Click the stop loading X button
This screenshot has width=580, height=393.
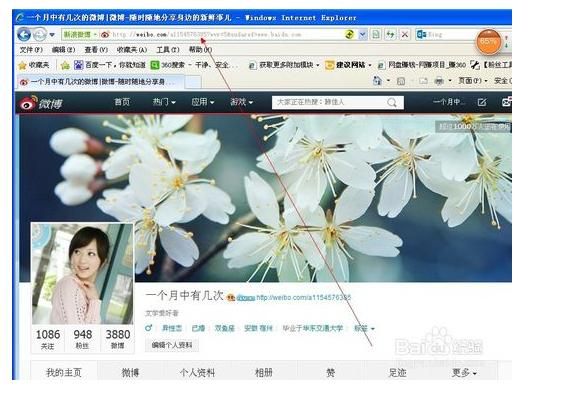coord(405,34)
